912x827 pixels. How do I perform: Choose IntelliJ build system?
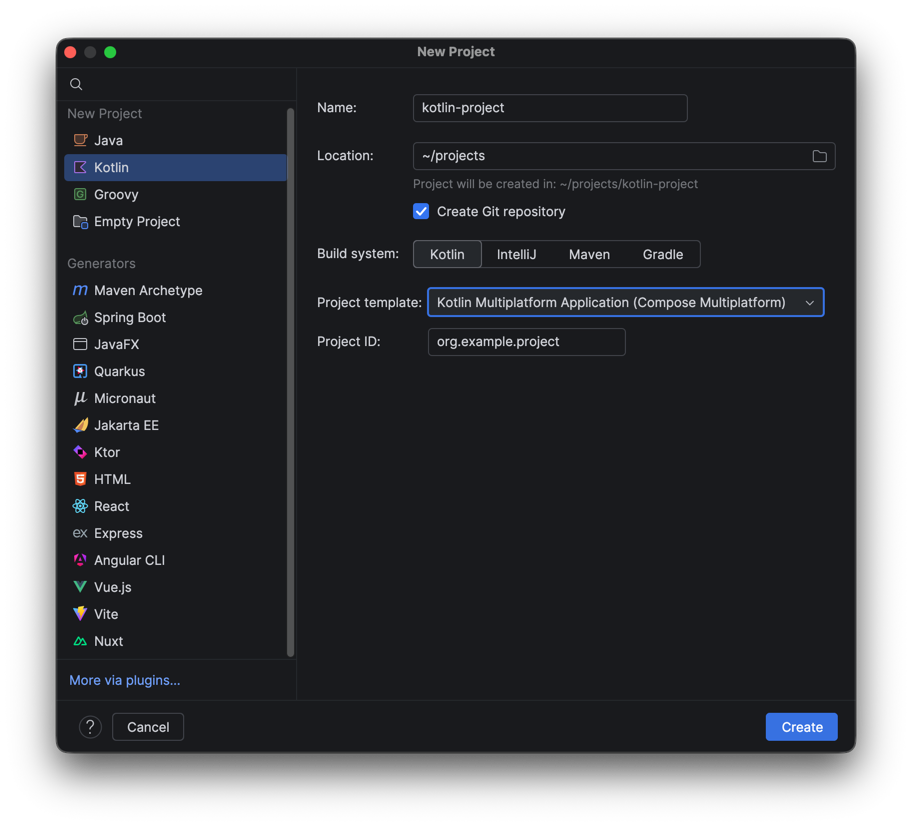[516, 254]
